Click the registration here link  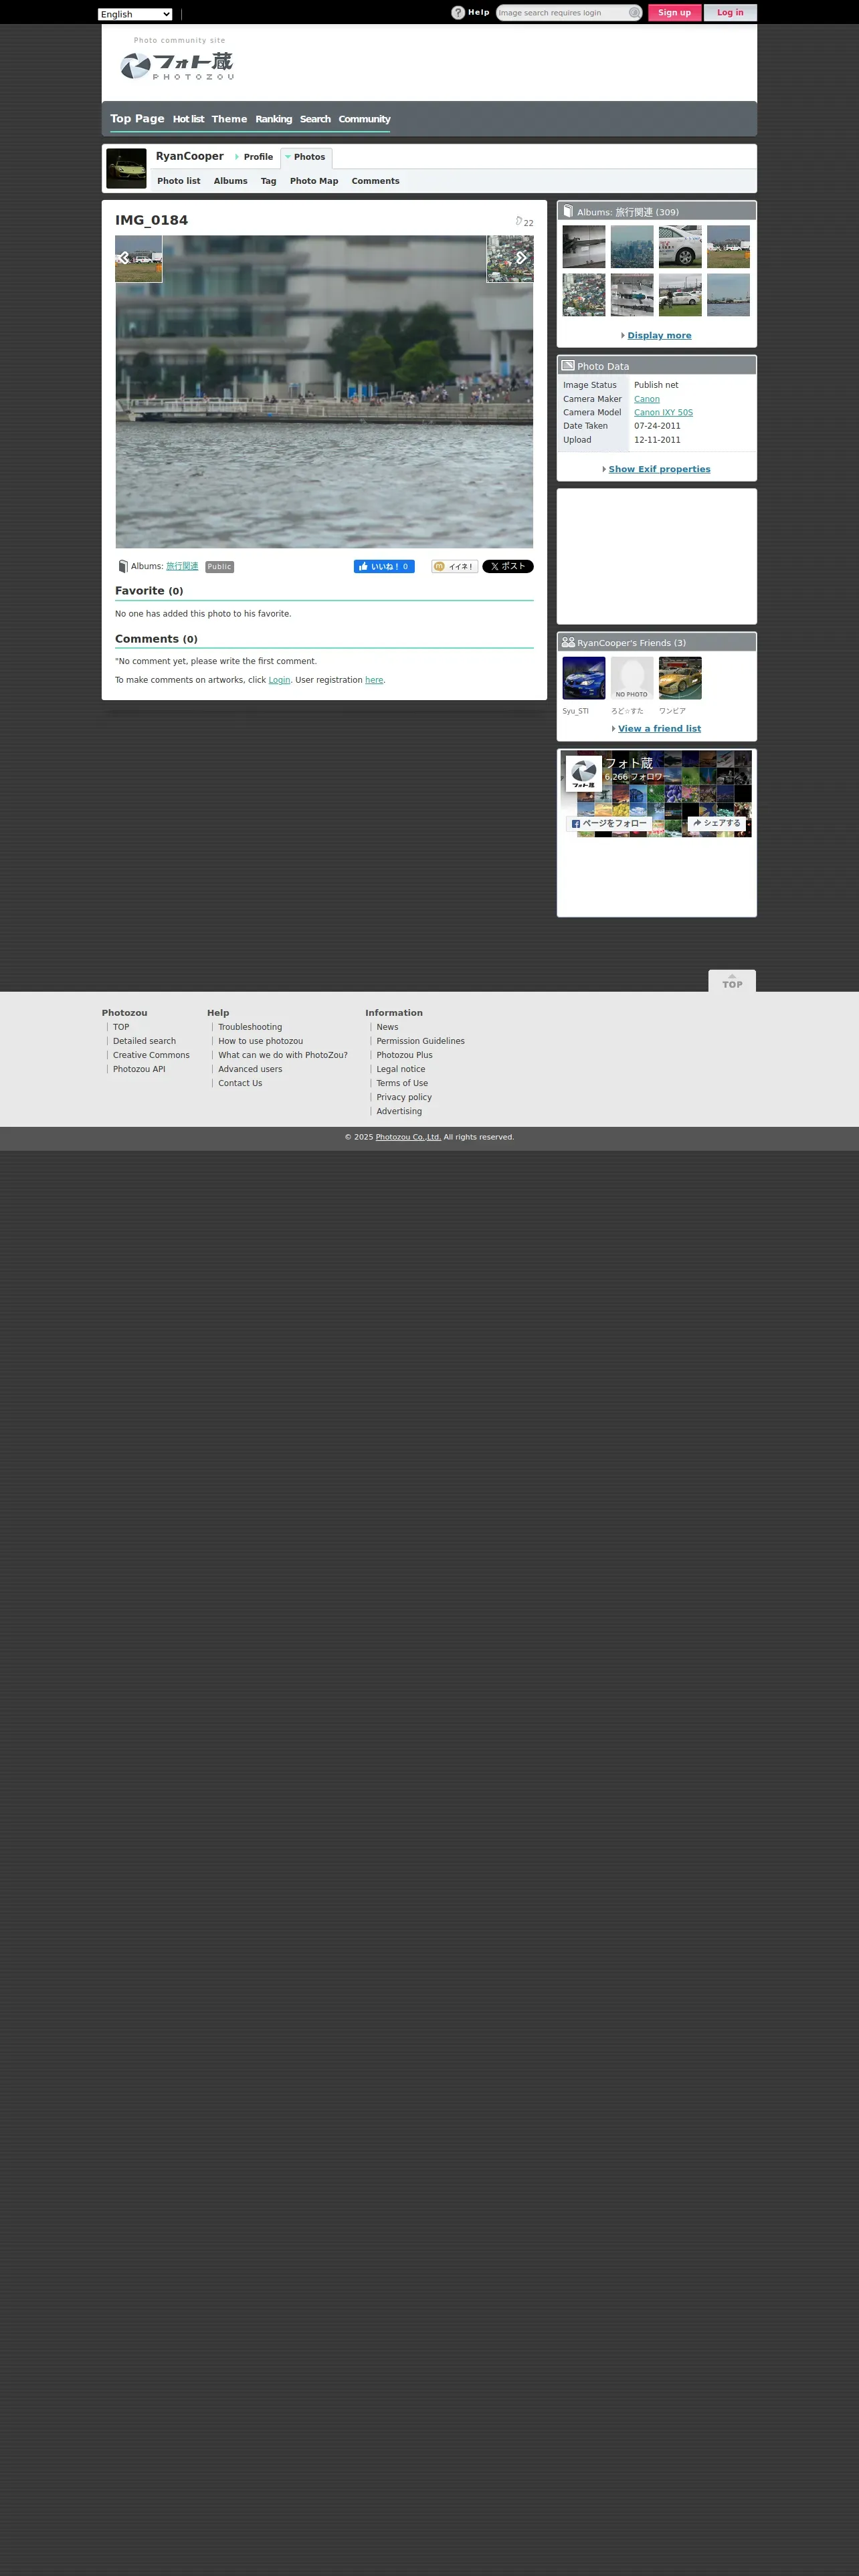tap(374, 680)
